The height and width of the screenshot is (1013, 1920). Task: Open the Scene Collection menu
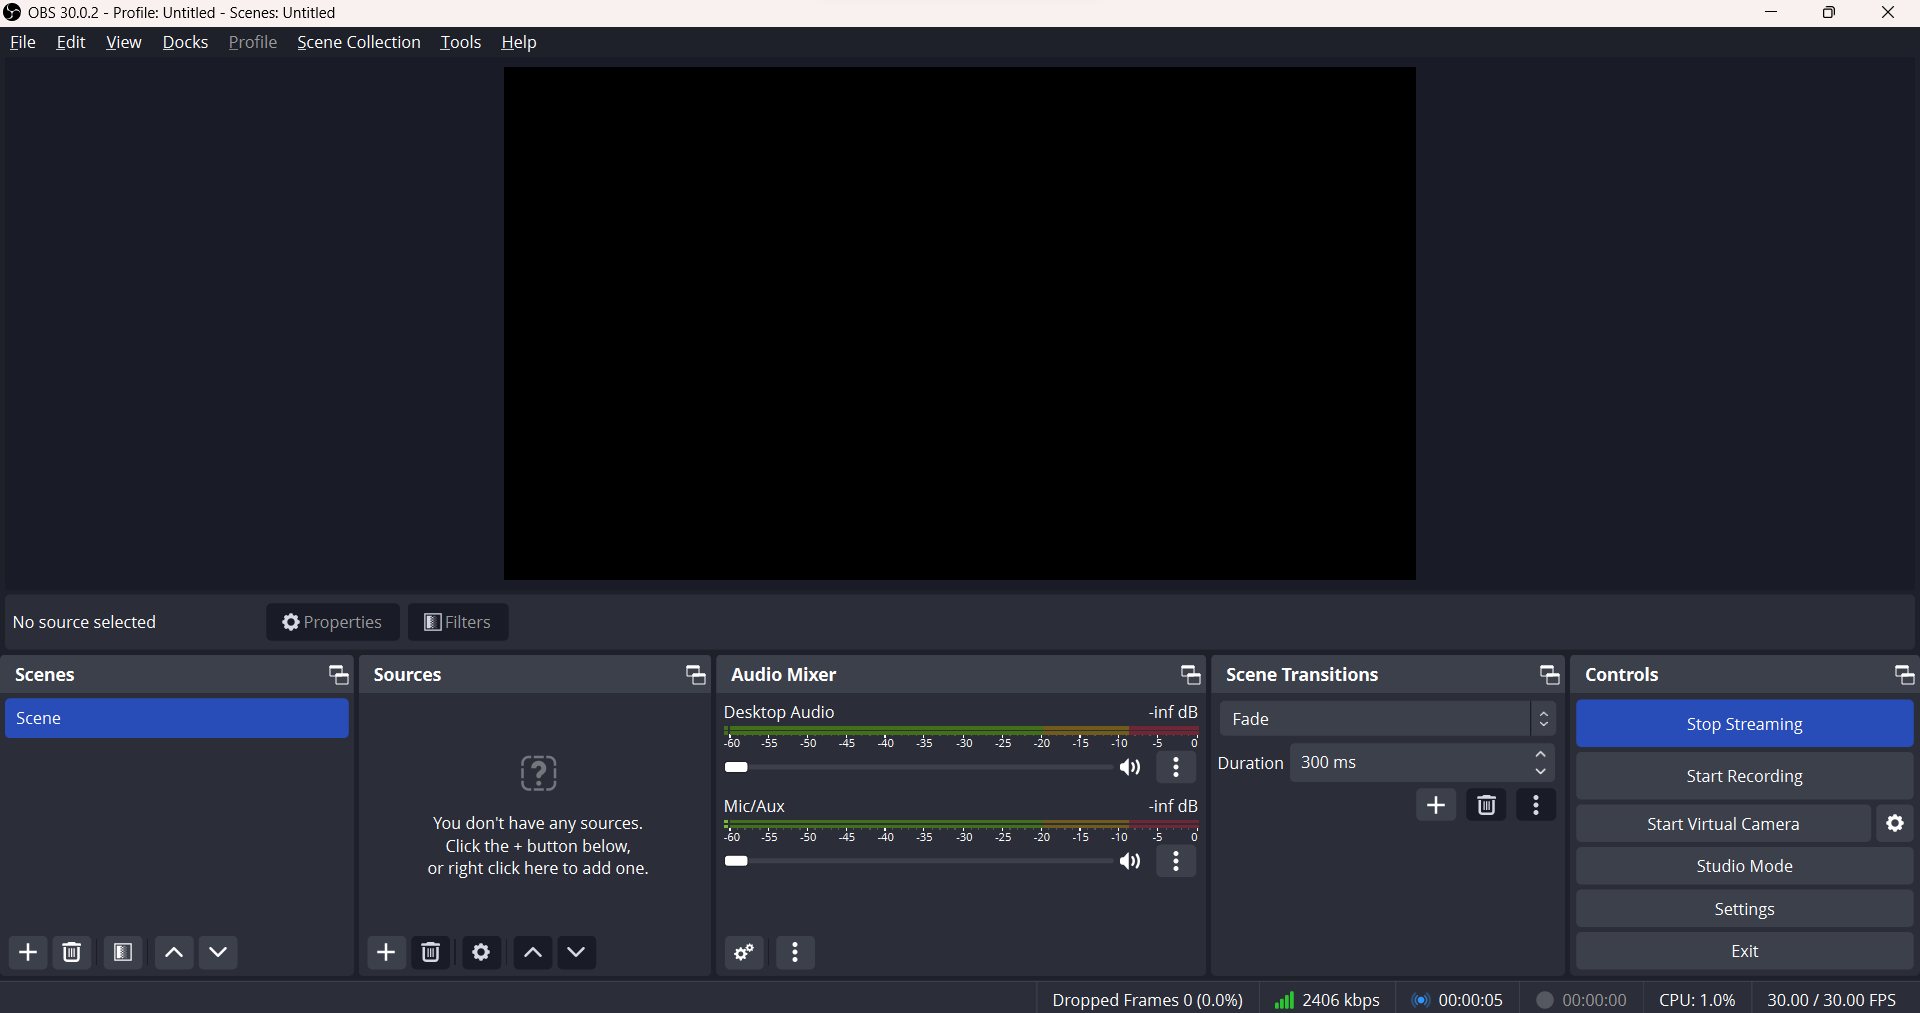click(359, 42)
